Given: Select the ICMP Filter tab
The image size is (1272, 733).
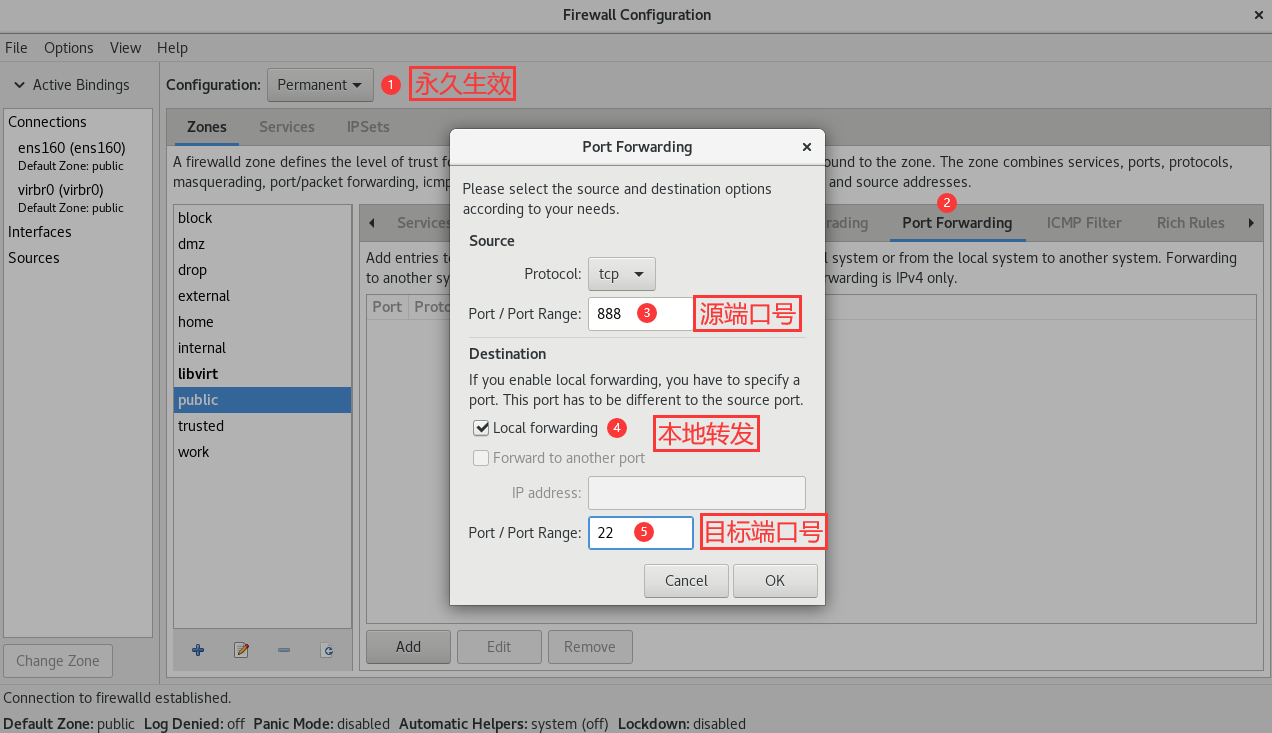Looking at the screenshot, I should pyautogui.click(x=1084, y=223).
